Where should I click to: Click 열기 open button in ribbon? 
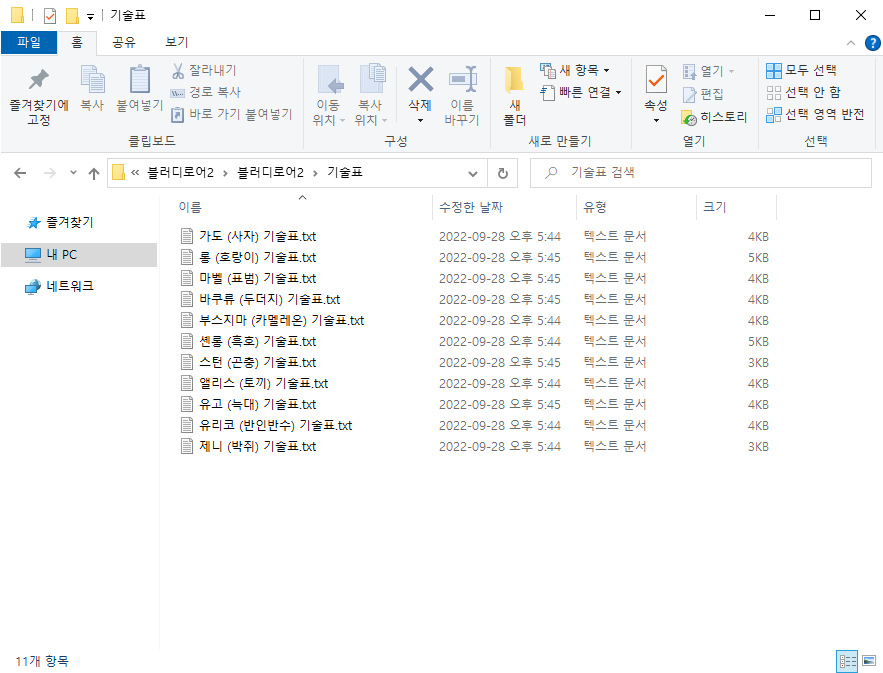(708, 71)
